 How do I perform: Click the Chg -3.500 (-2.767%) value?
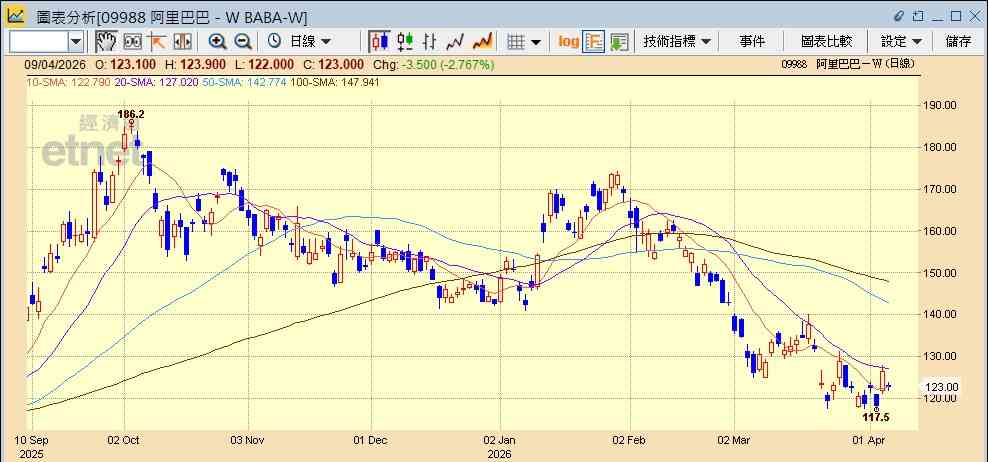click(x=434, y=64)
